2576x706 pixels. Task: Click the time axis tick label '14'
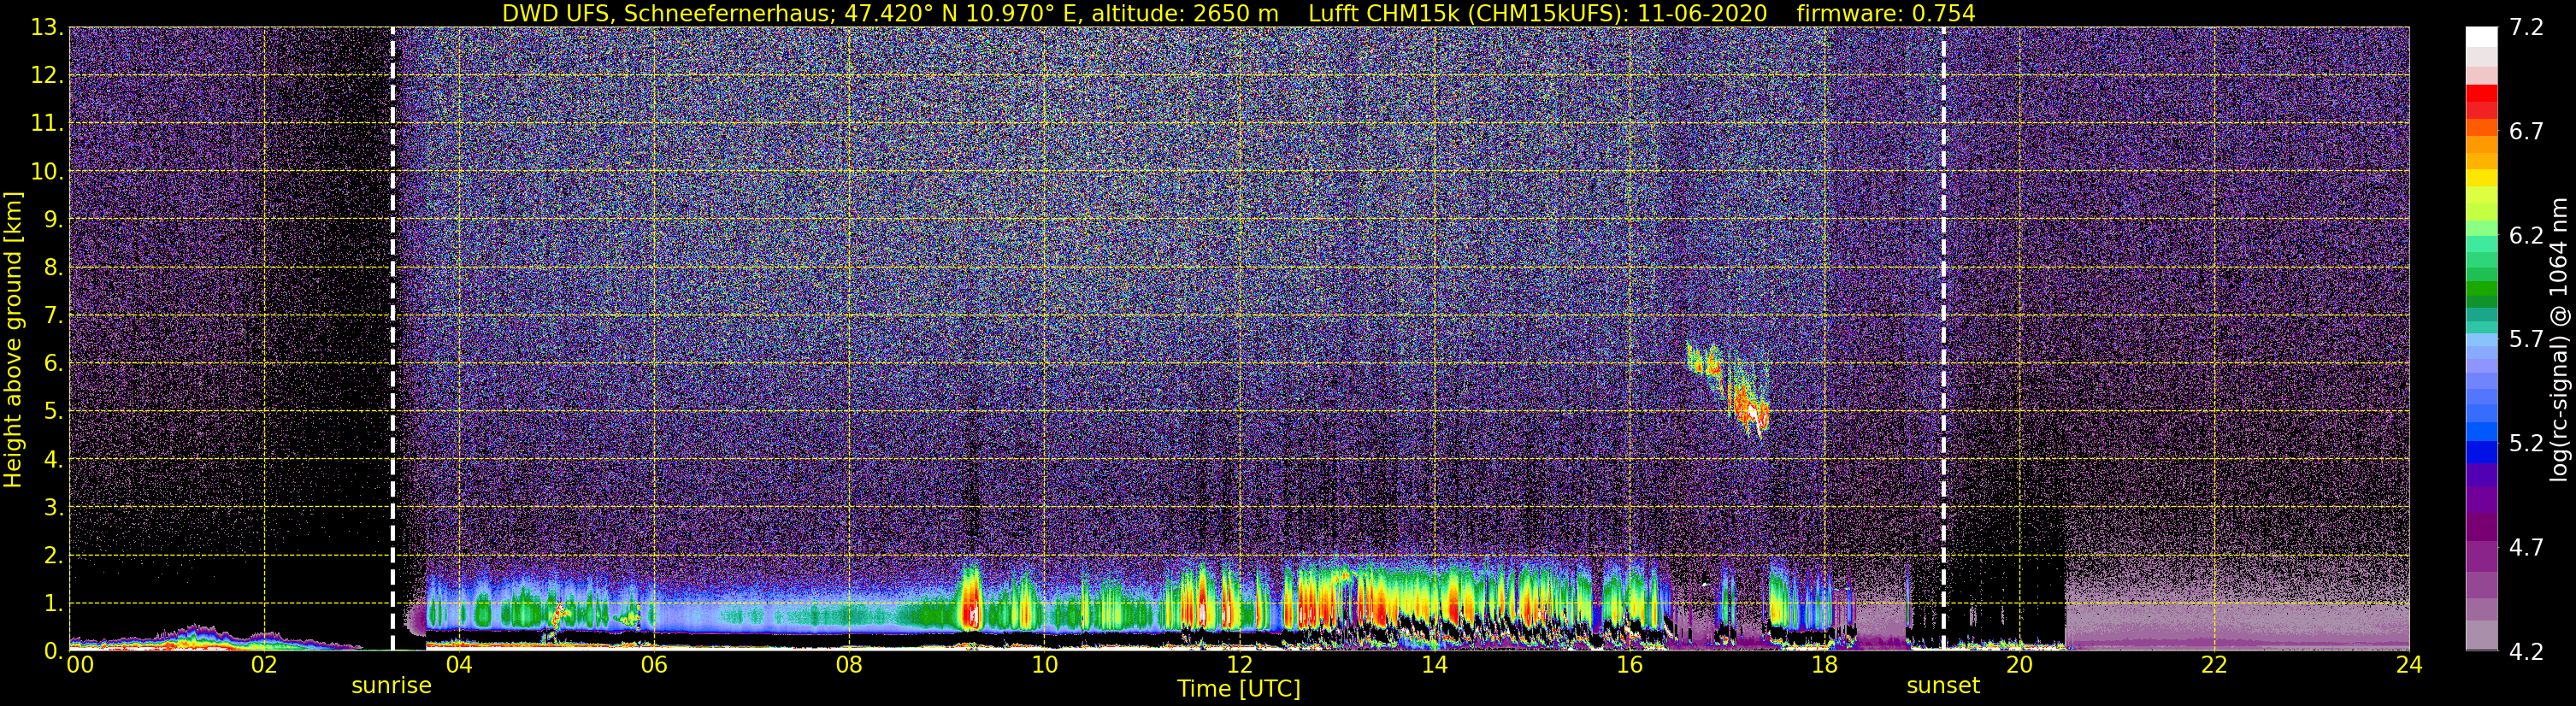[1434, 665]
